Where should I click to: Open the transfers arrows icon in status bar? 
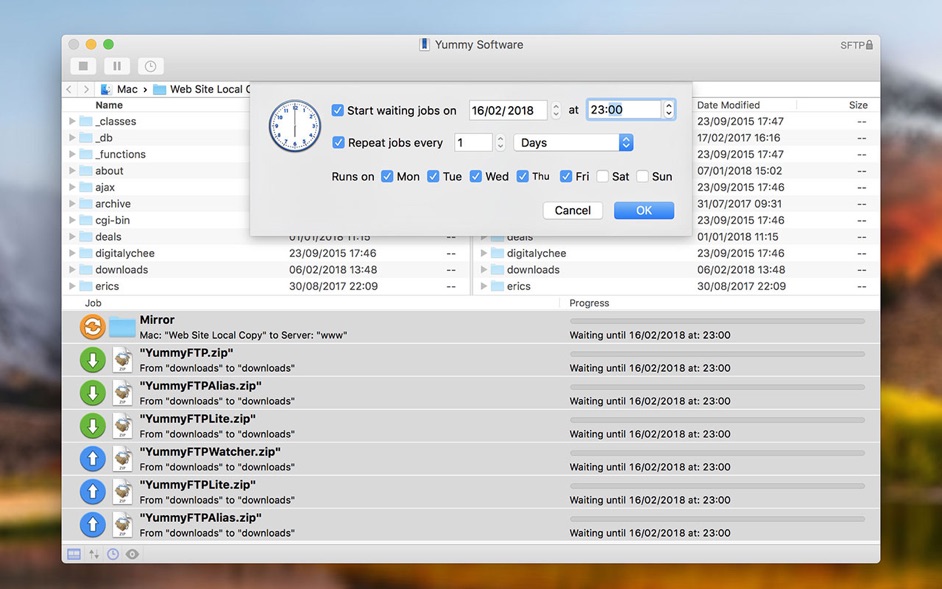pos(94,554)
